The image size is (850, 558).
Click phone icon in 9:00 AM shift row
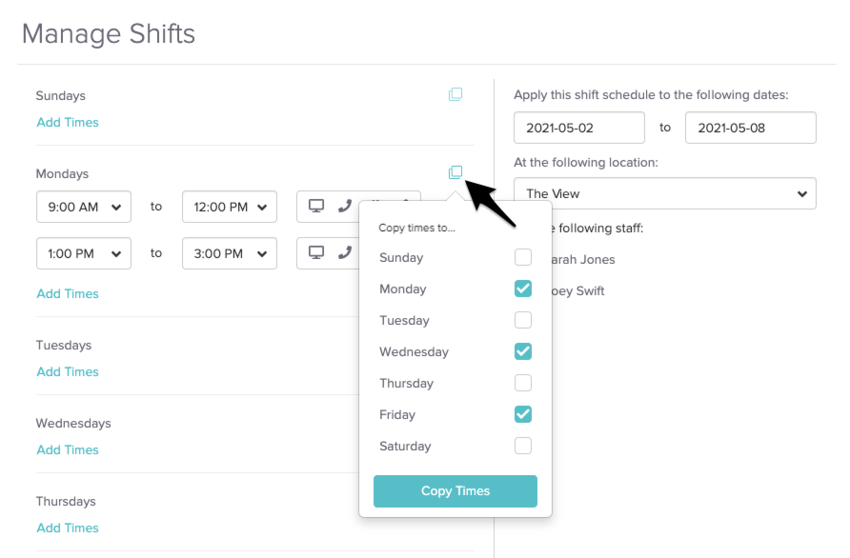[x=344, y=207]
